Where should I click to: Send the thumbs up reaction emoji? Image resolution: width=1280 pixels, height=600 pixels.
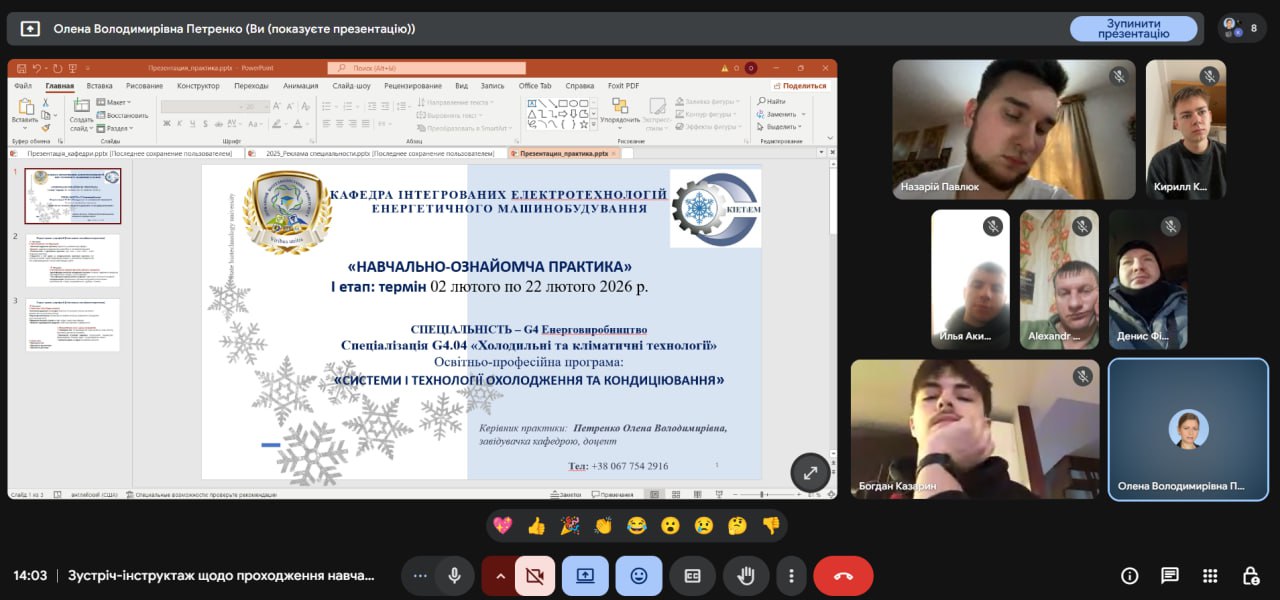pyautogui.click(x=536, y=525)
